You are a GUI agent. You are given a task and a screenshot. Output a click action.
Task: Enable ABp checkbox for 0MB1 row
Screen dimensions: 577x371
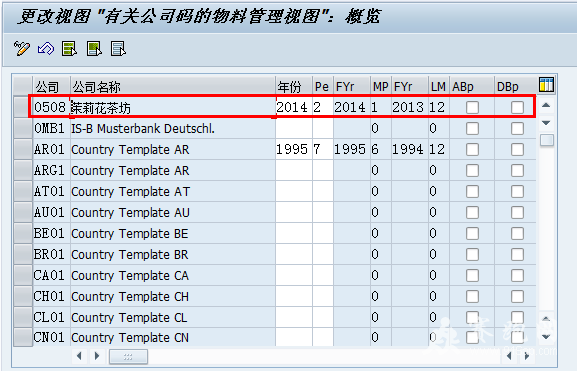[472, 128]
